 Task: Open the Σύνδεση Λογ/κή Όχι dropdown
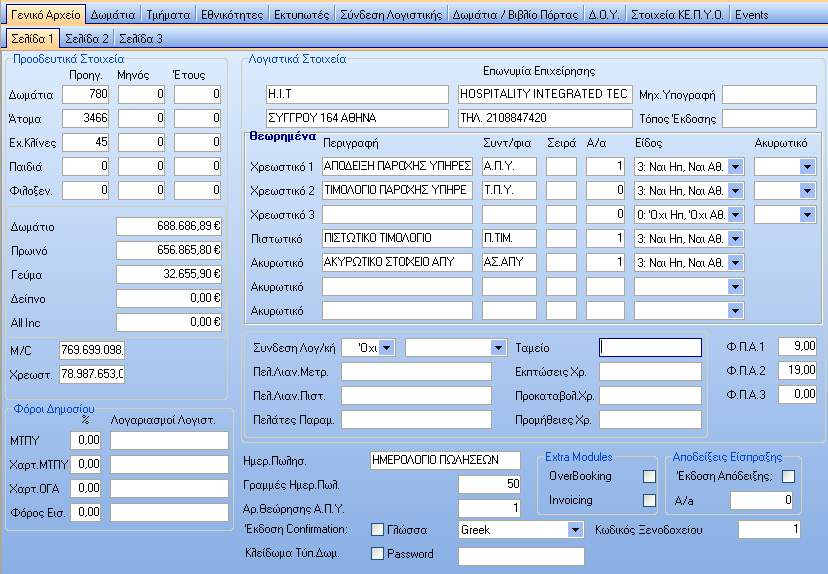[387, 348]
